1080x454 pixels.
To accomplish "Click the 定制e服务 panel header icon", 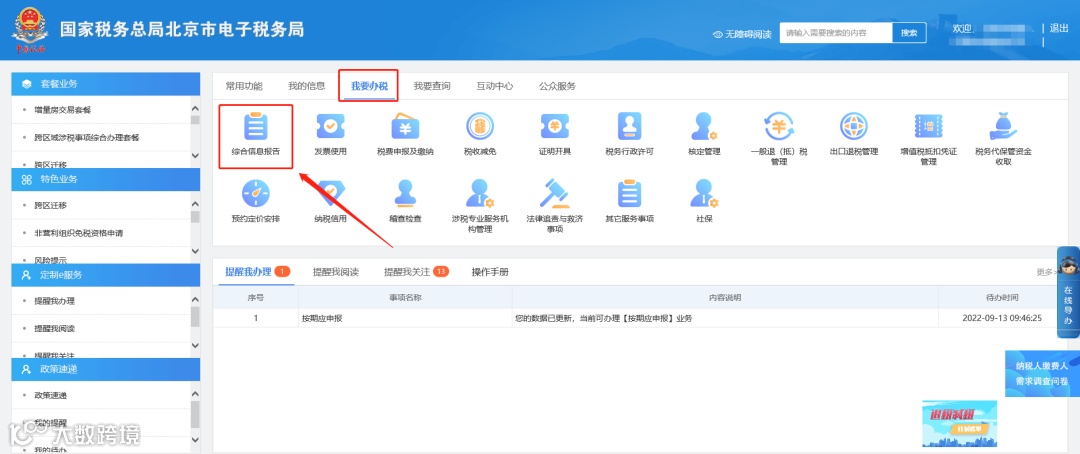I will click(x=27, y=274).
